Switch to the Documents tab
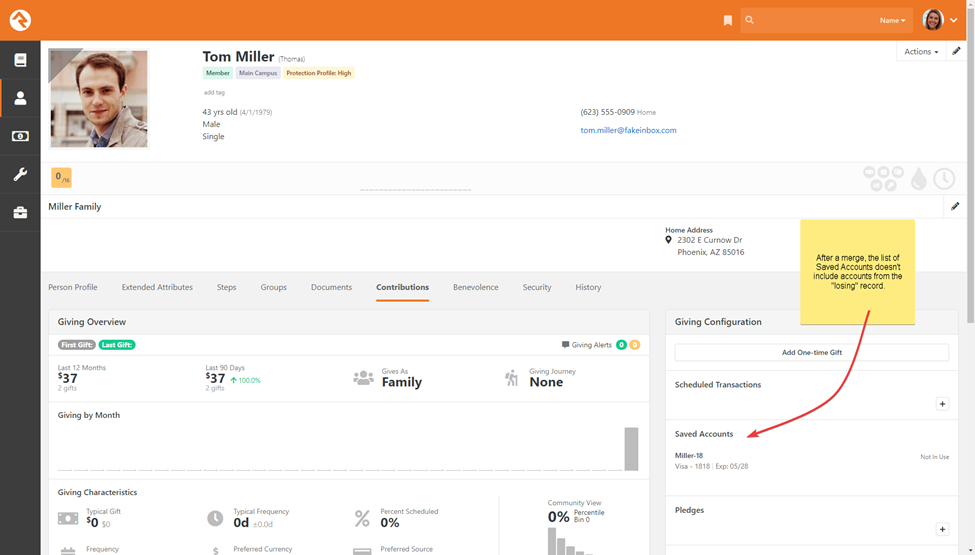The height and width of the screenshot is (555, 975). [x=331, y=287]
